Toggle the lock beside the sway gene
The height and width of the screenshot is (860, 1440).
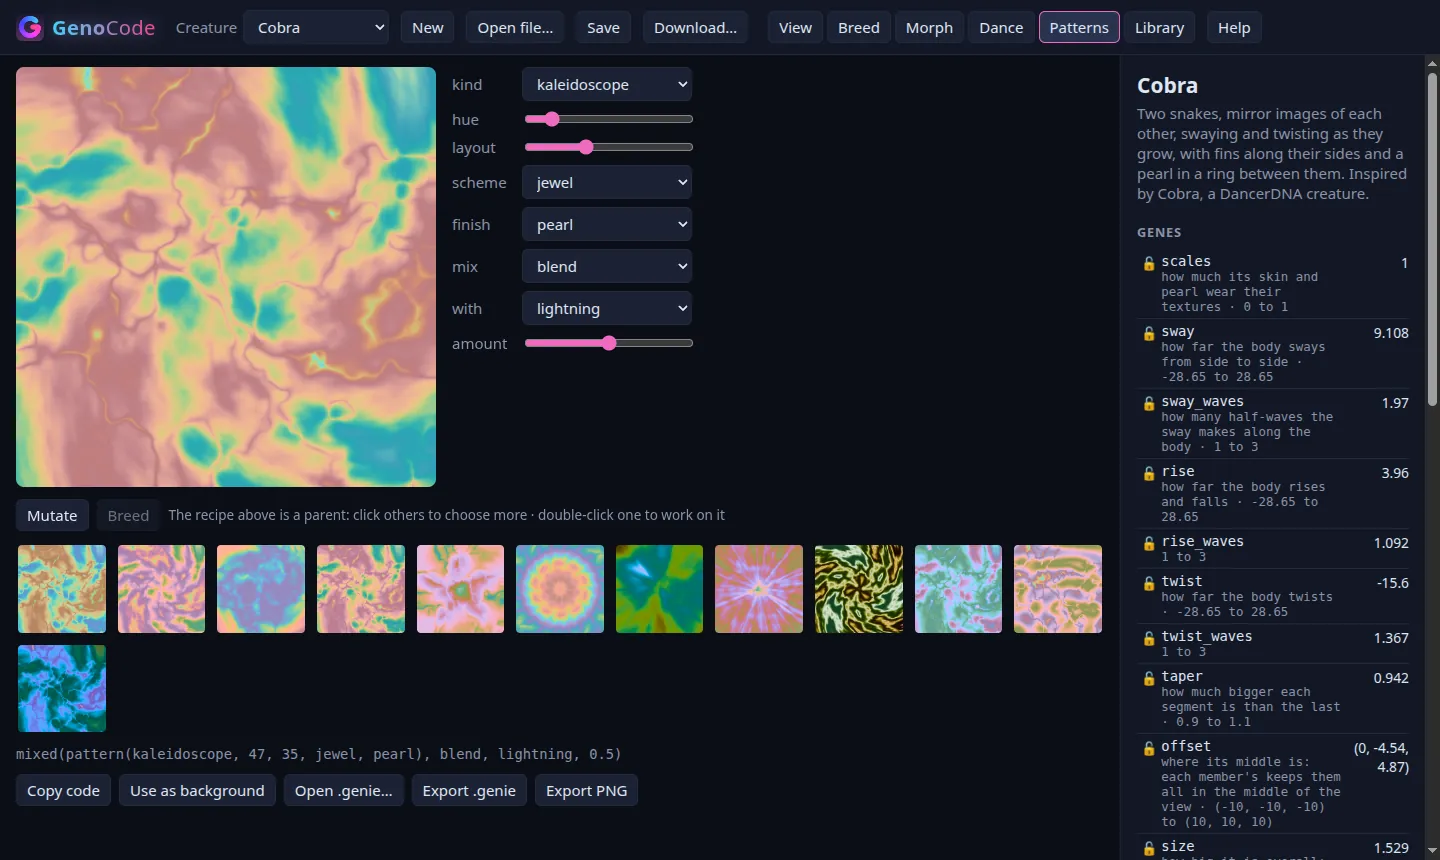(x=1149, y=334)
